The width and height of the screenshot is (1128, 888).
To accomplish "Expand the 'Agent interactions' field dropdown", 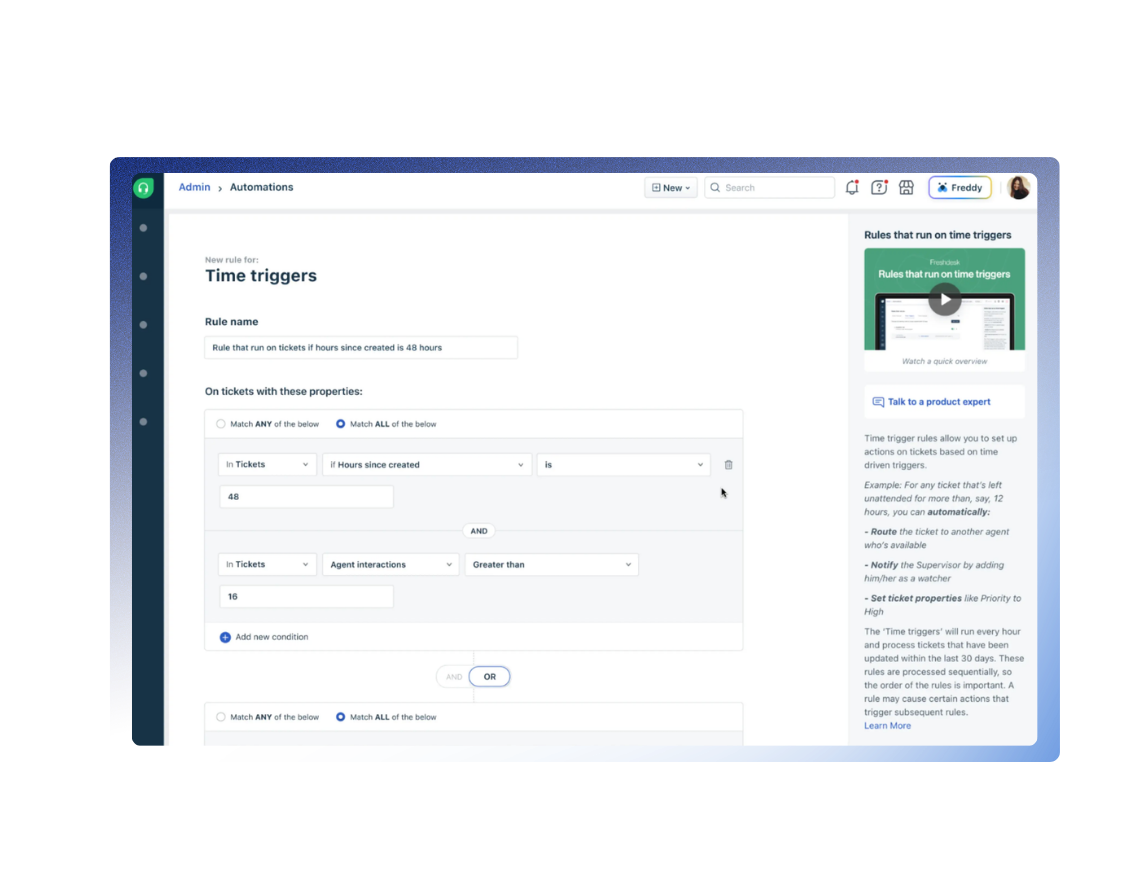I will [390, 565].
